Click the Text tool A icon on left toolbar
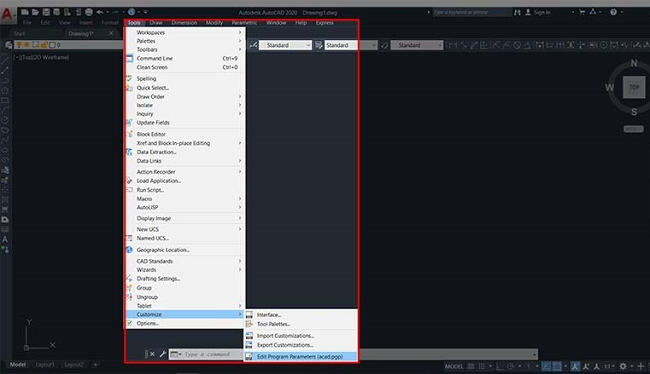This screenshot has width=650, height=374. (x=5, y=239)
